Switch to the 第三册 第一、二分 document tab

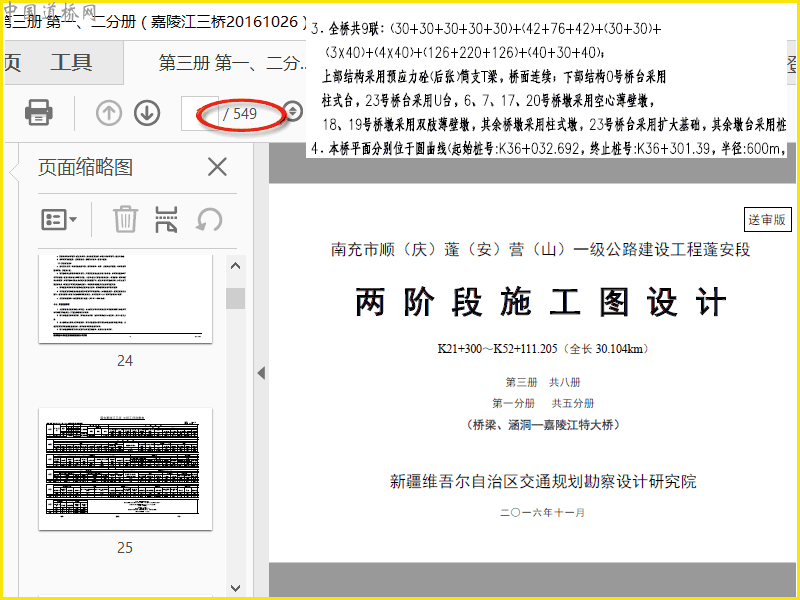tap(232, 63)
